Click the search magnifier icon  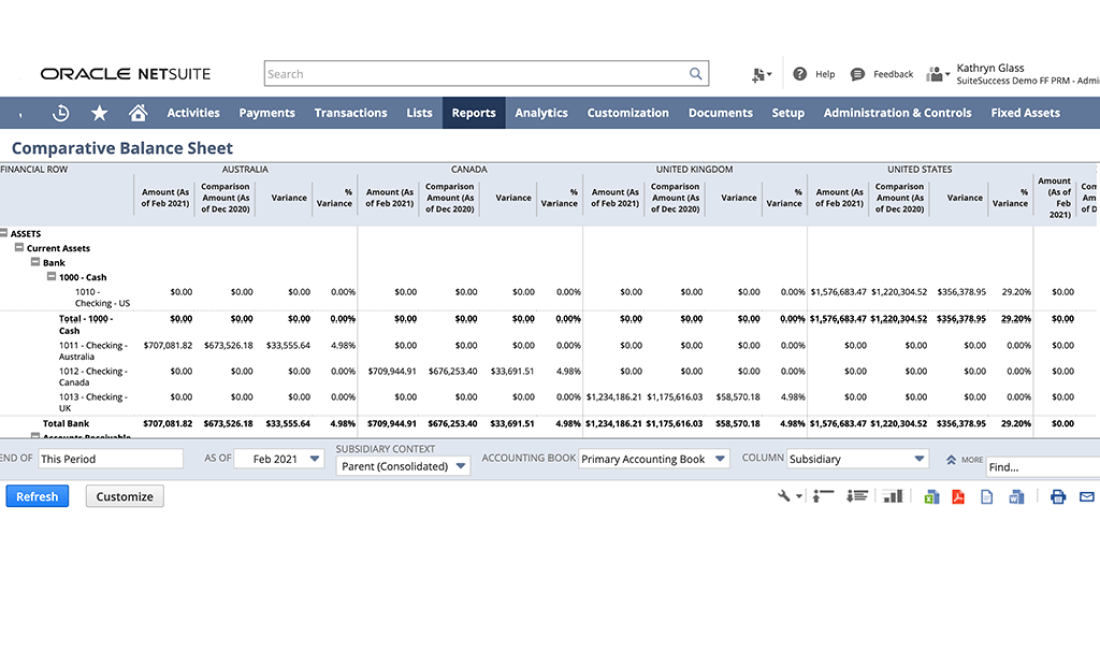click(x=695, y=74)
